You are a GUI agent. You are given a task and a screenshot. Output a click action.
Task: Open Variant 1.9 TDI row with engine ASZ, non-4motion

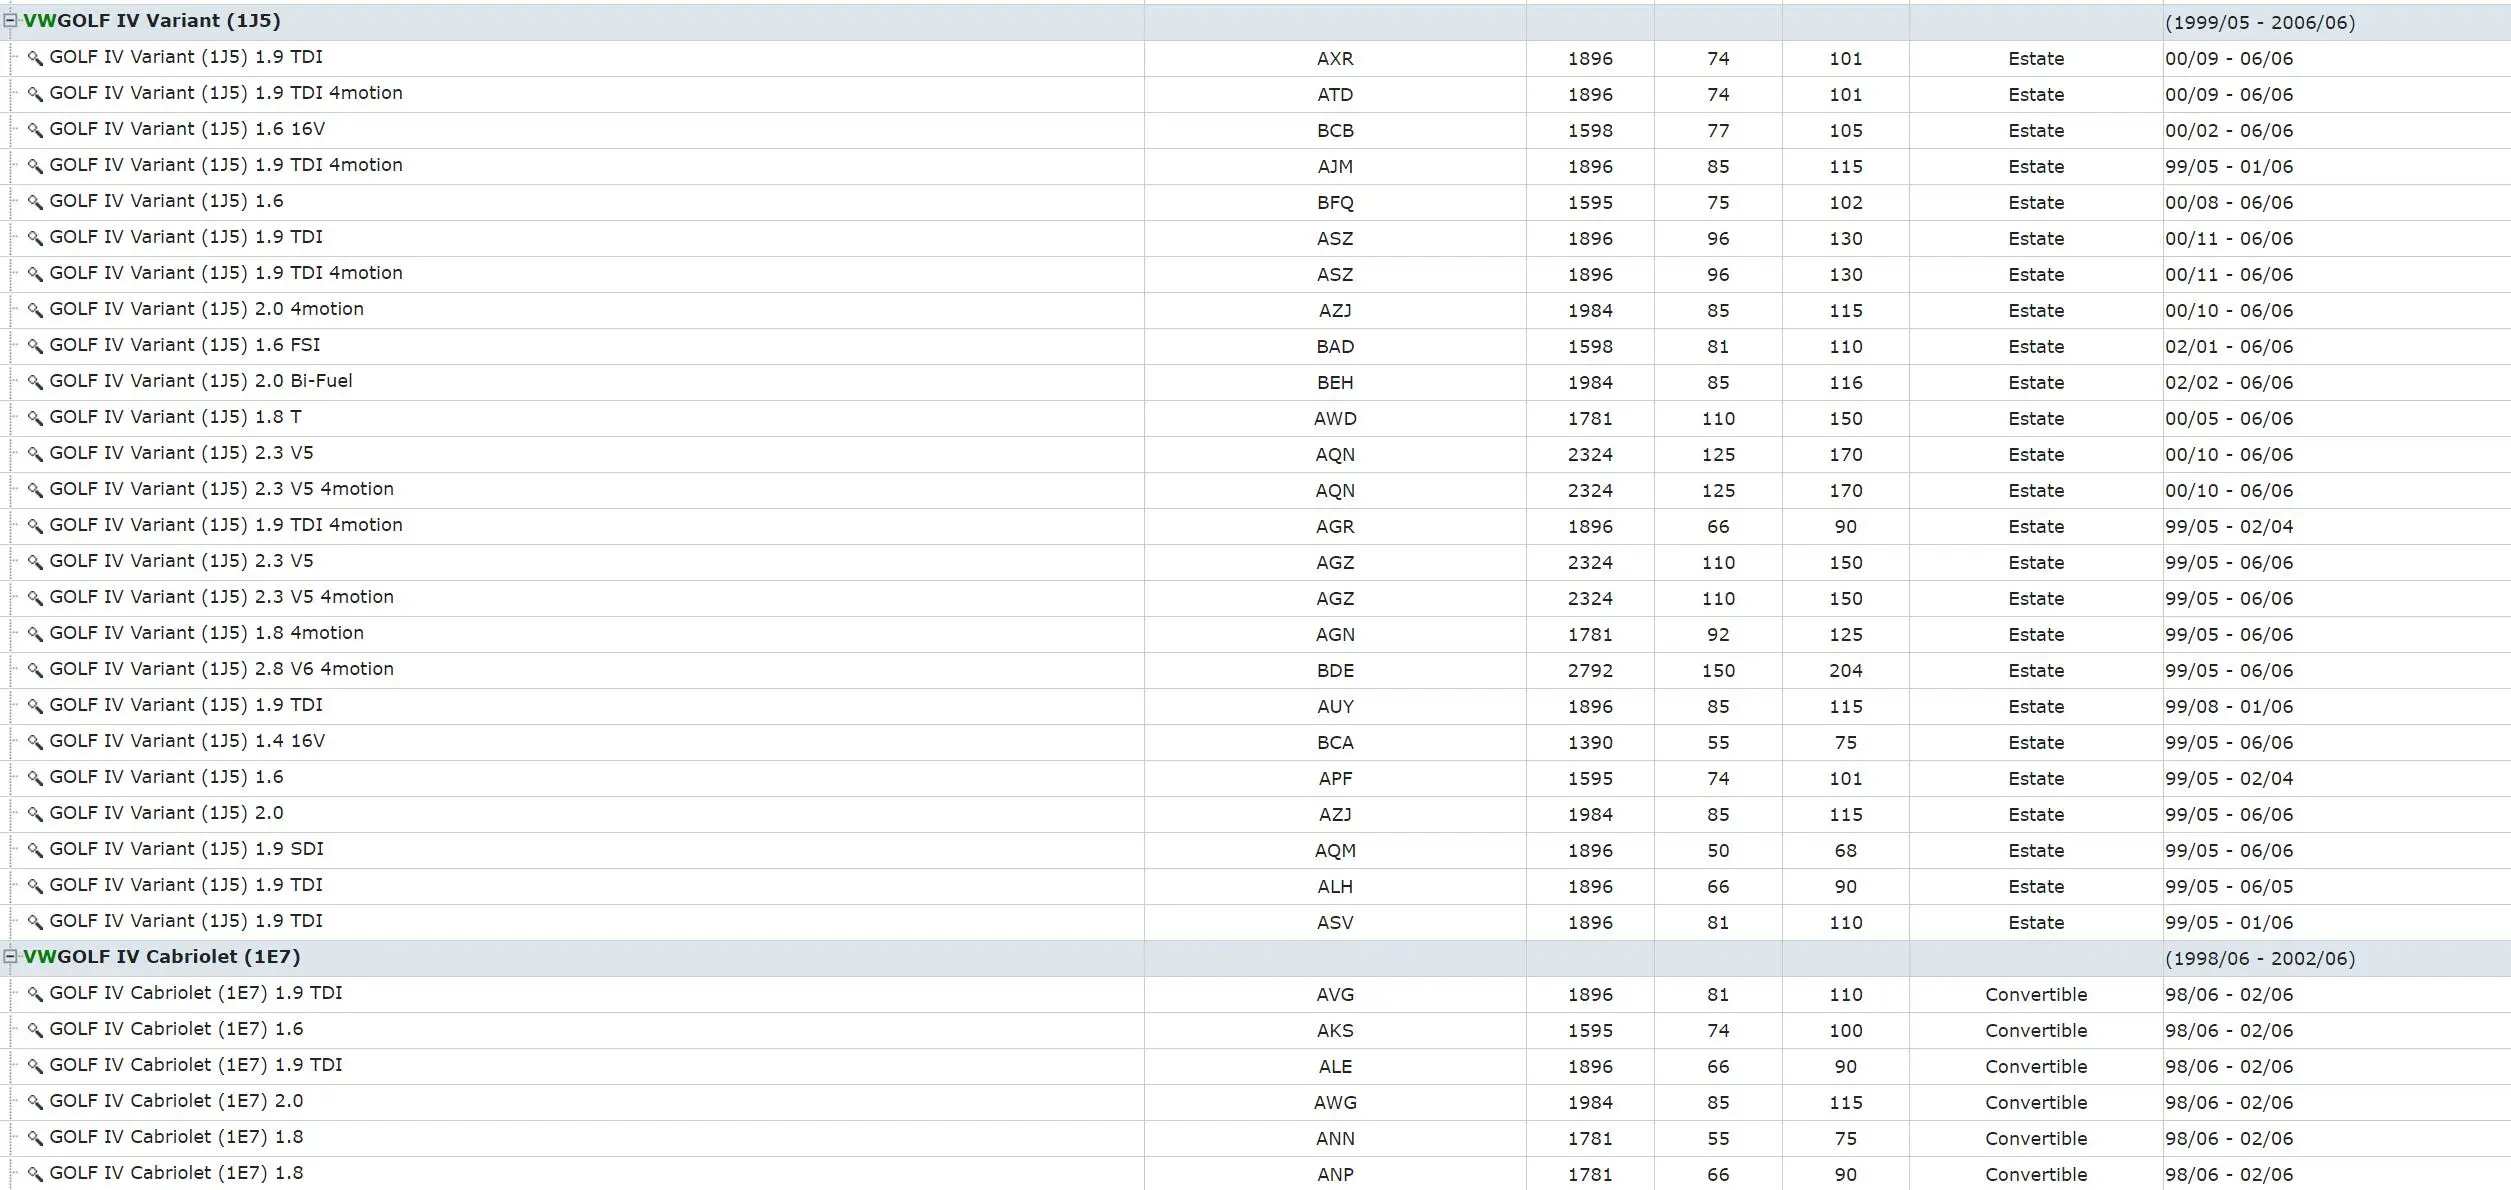click(186, 237)
